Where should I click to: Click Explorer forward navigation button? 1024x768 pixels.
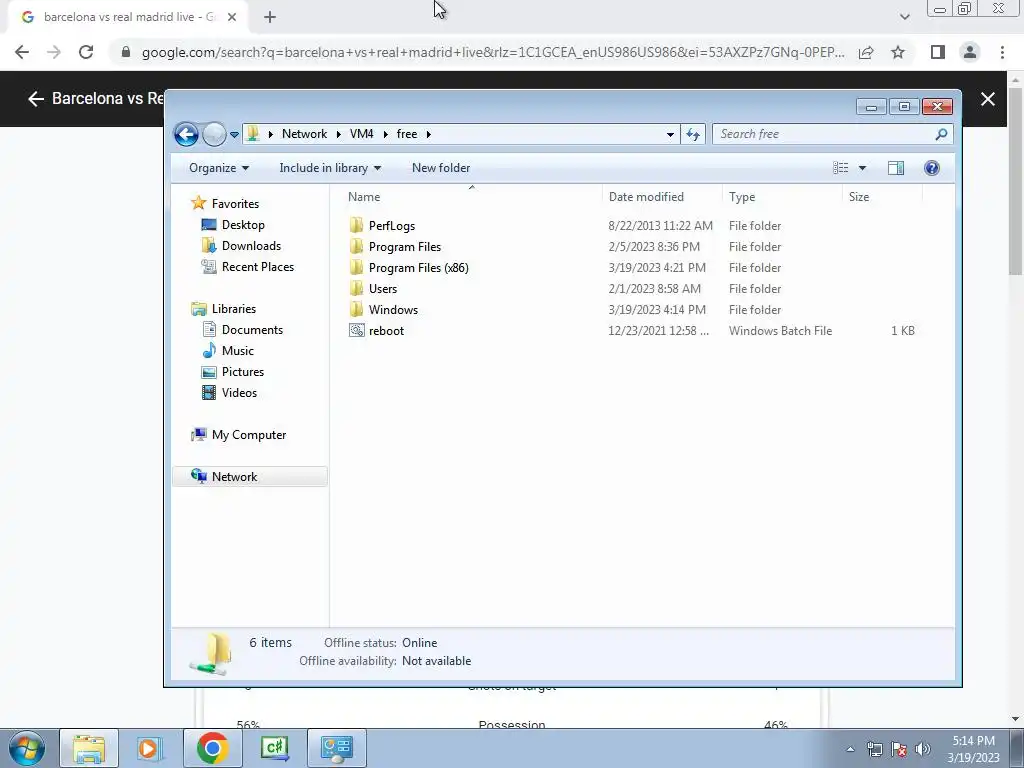tap(214, 135)
